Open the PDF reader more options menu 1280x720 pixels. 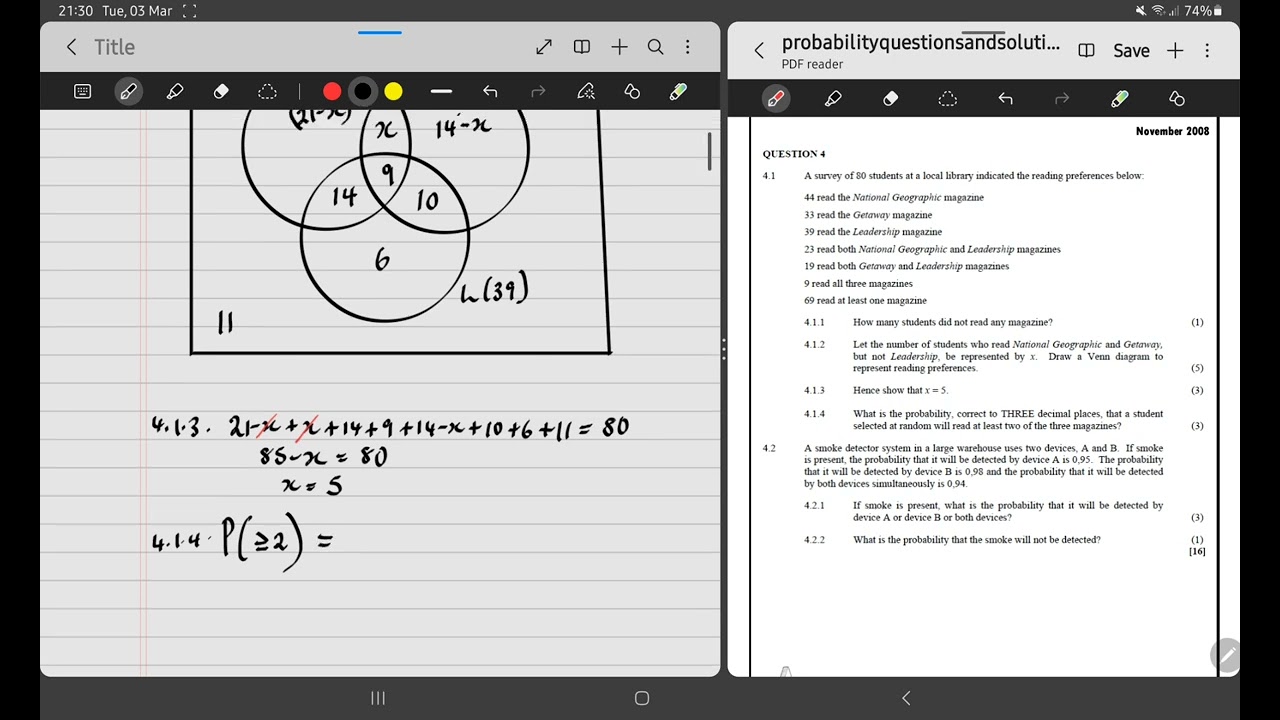(x=1207, y=50)
